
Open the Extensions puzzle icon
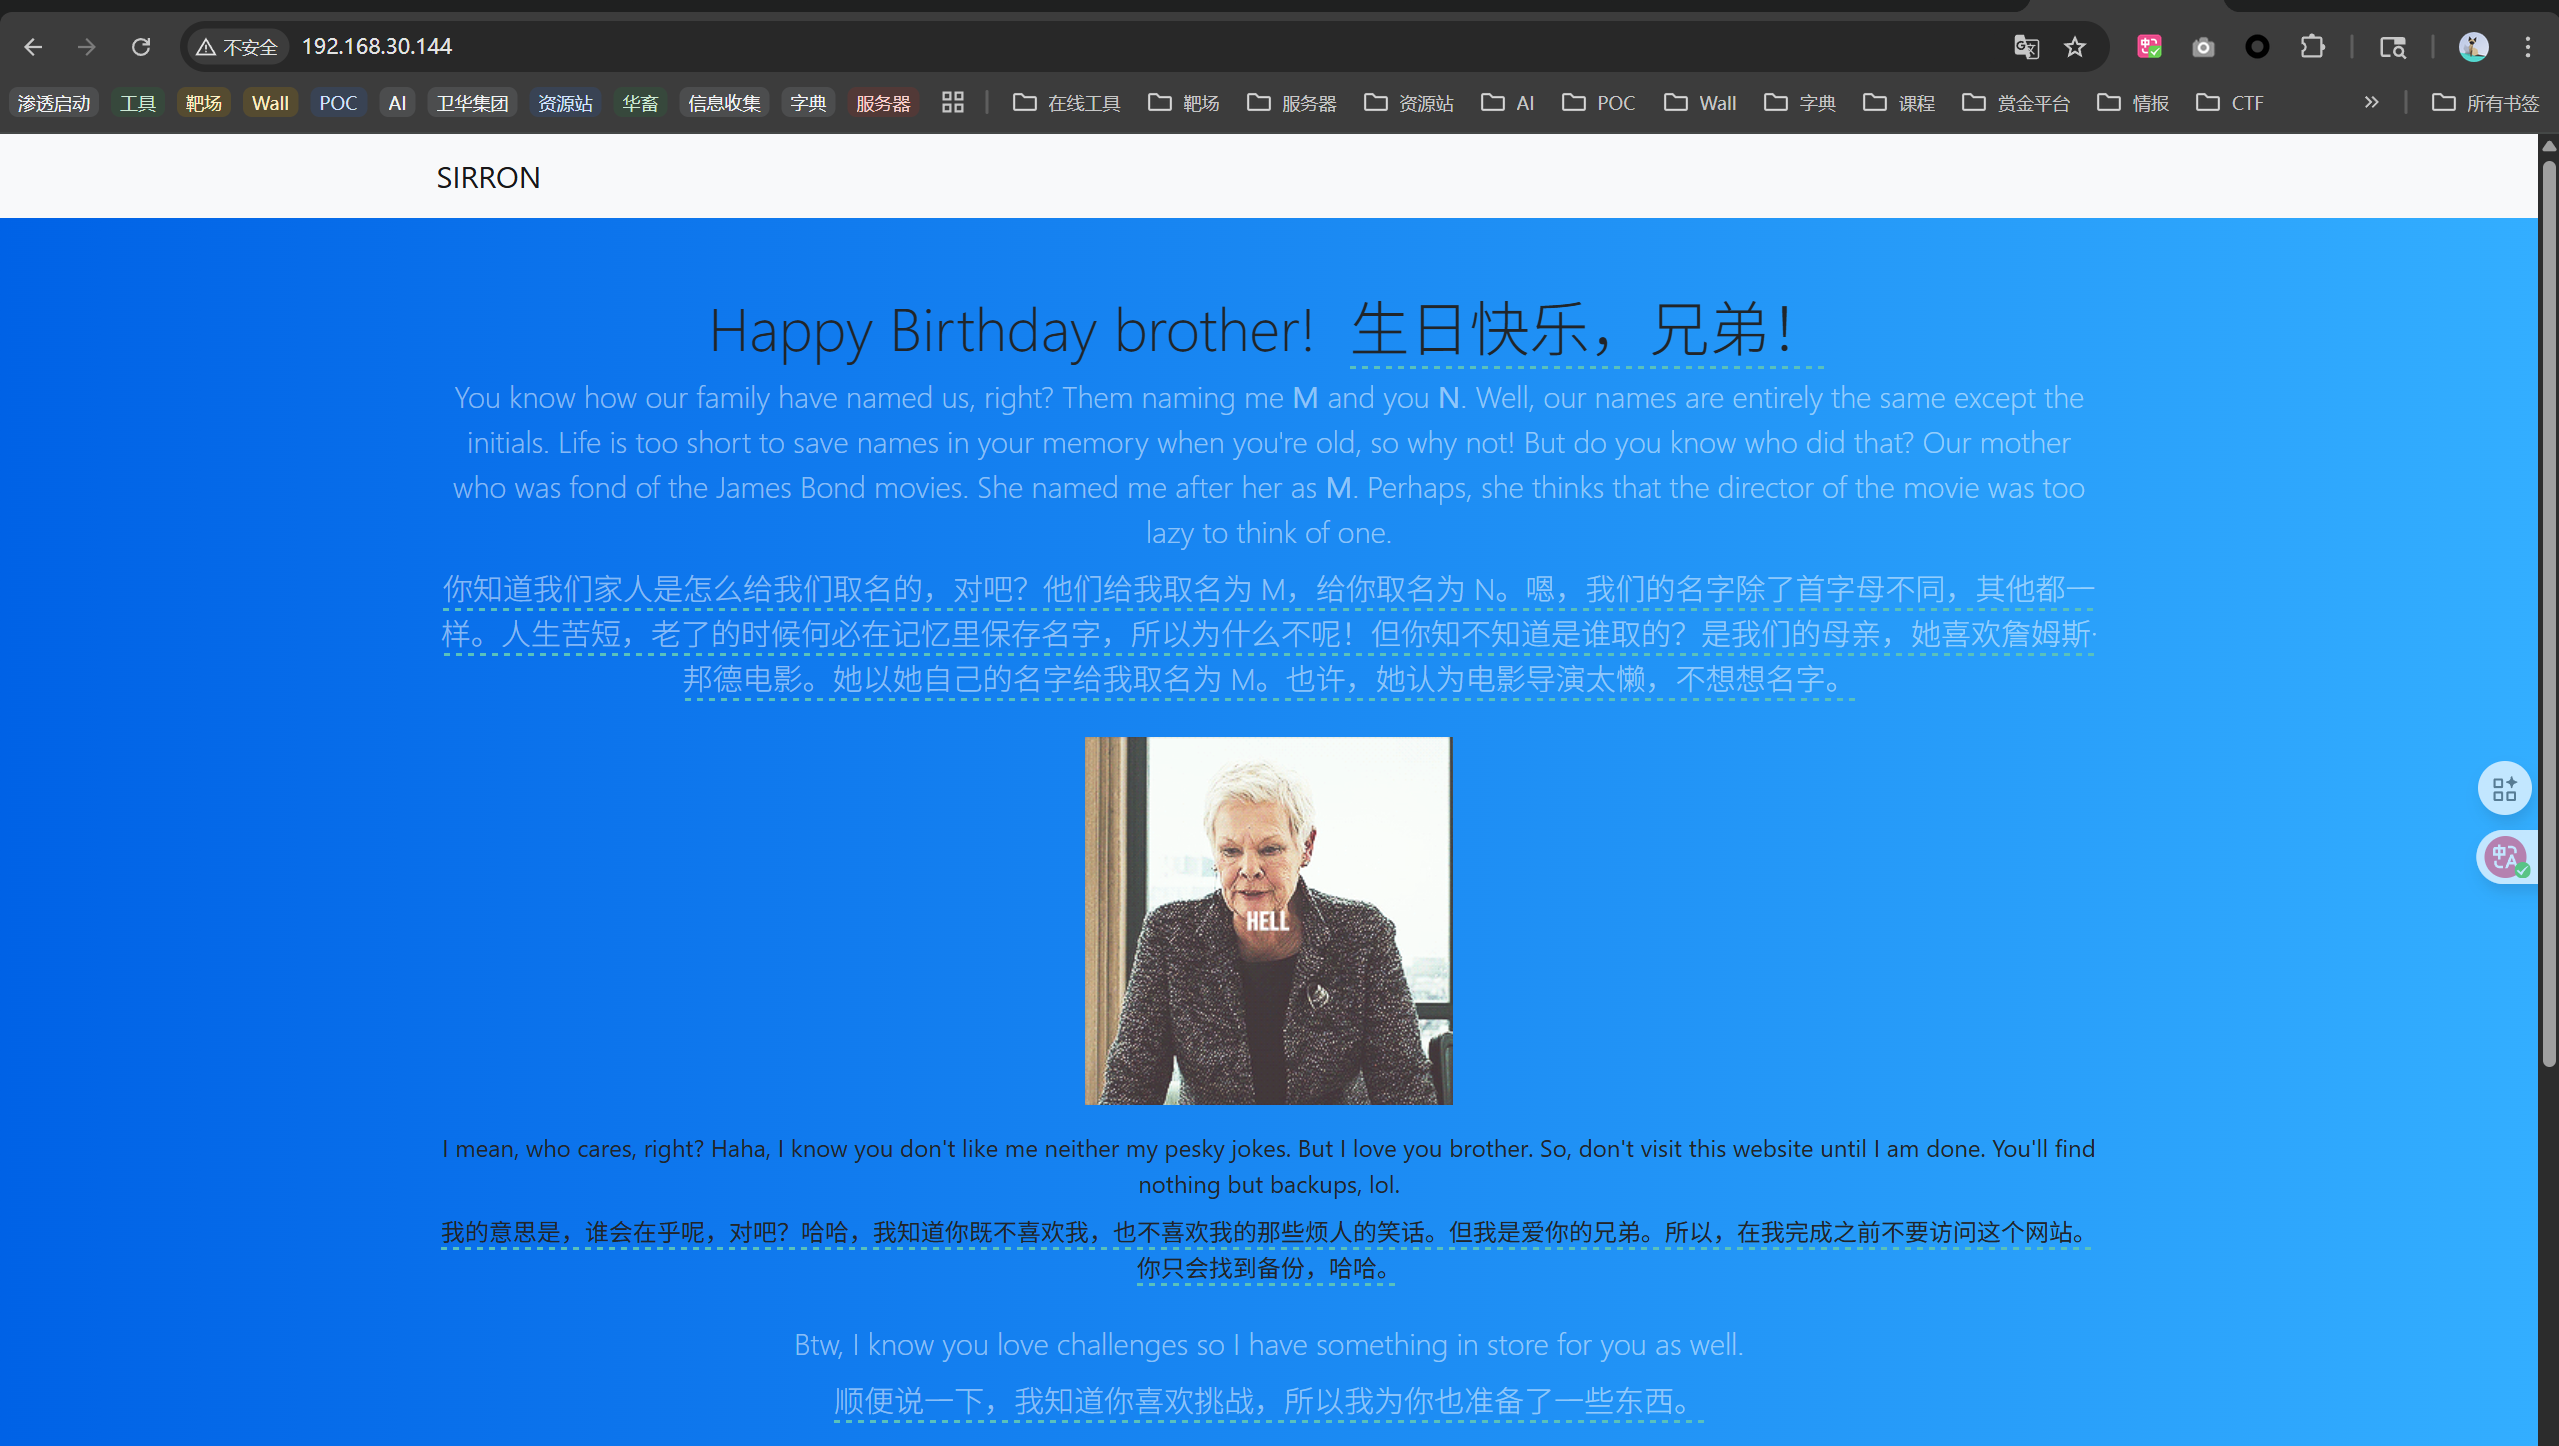(2312, 47)
